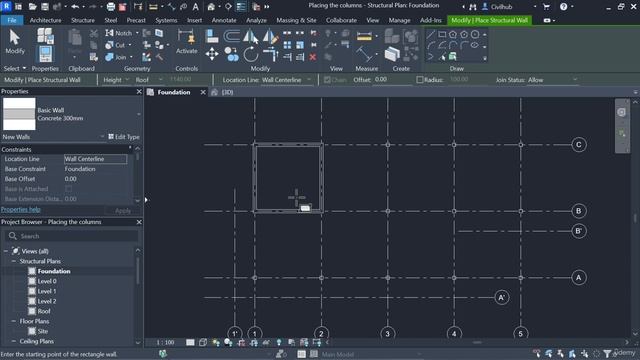Click the 1 : 100 view scale
Image resolution: width=640 pixels, height=360 pixels.
tap(165, 342)
